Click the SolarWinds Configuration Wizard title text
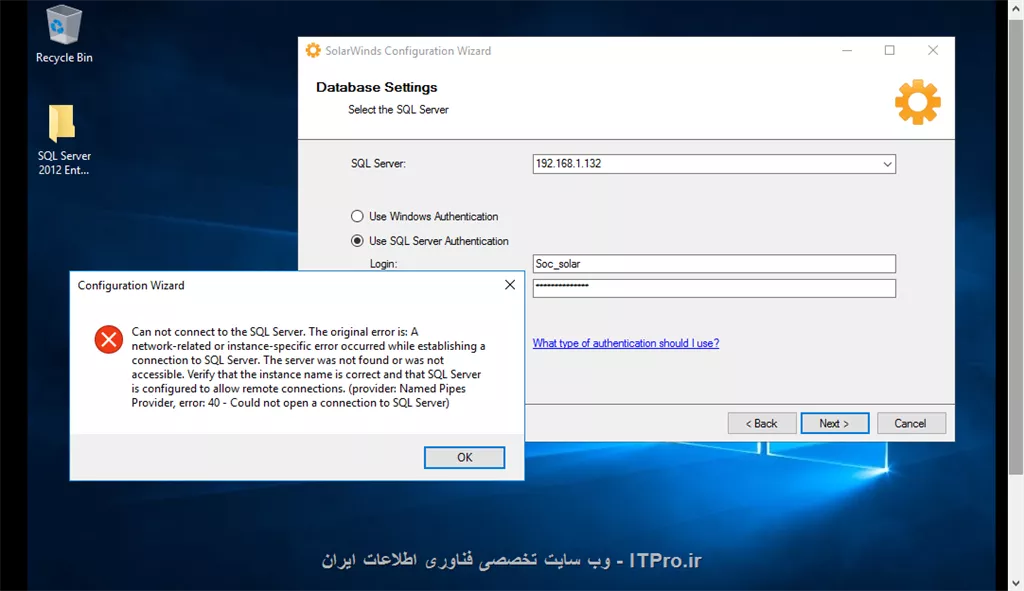This screenshot has width=1024, height=591. point(408,51)
